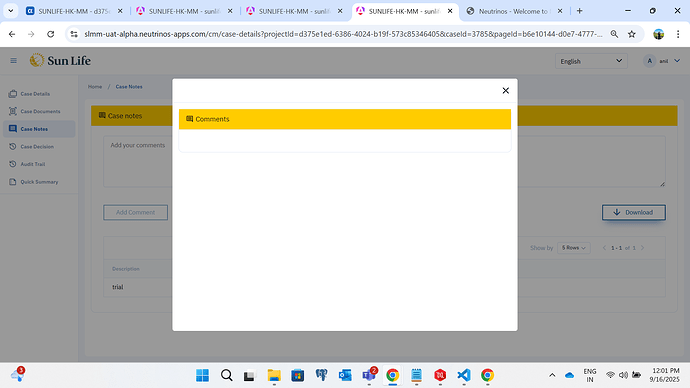Click the URL address bar
Image resolution: width=690 pixels, height=388 pixels.
[x=343, y=34]
